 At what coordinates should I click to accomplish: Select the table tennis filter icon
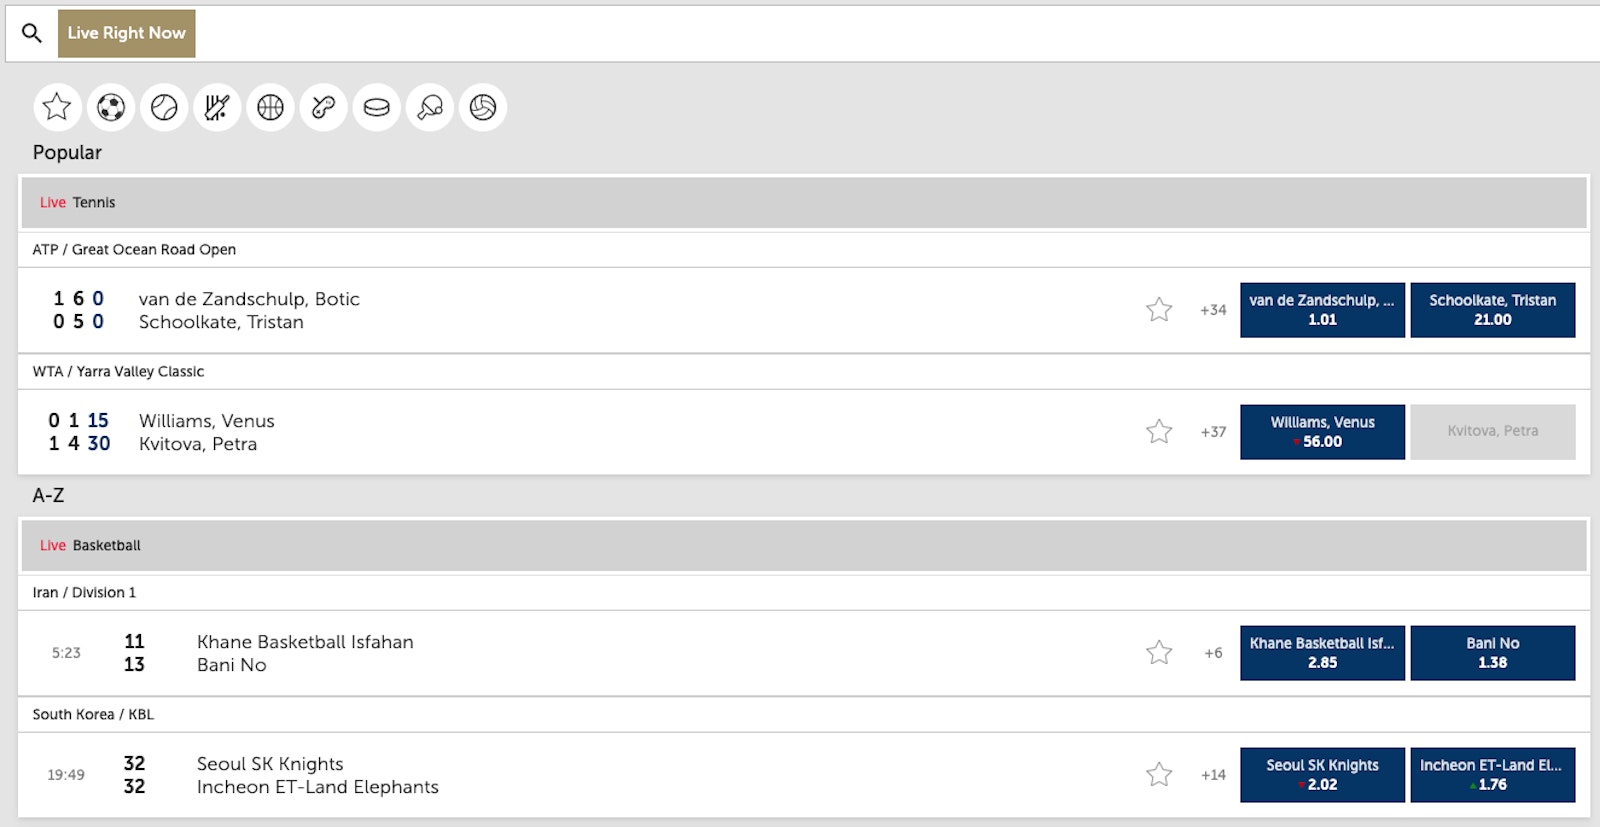[x=430, y=107]
